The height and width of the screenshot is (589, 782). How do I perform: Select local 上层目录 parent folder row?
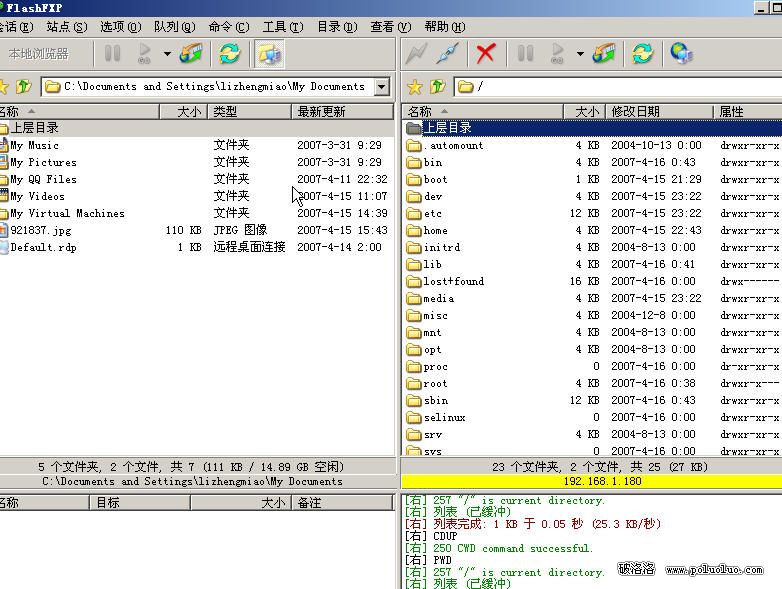point(196,128)
